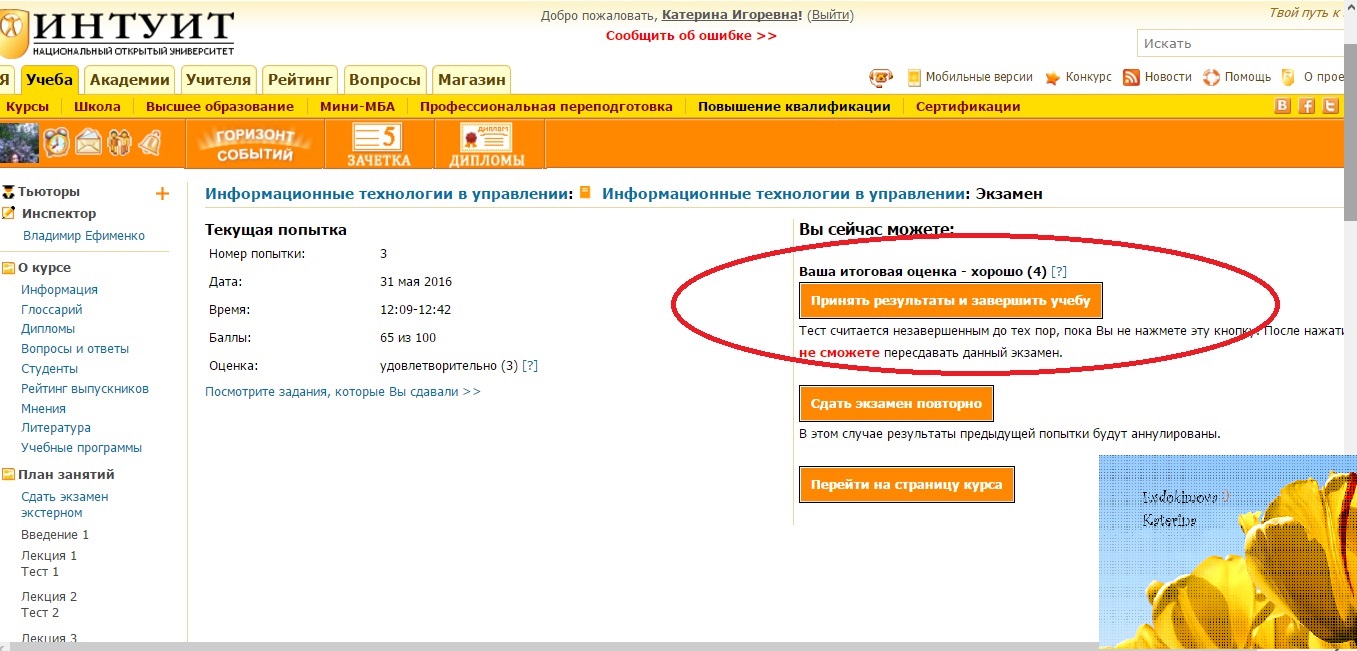The image size is (1357, 651).
Task: Open the alarm clock reminders icon
Action: 56,143
